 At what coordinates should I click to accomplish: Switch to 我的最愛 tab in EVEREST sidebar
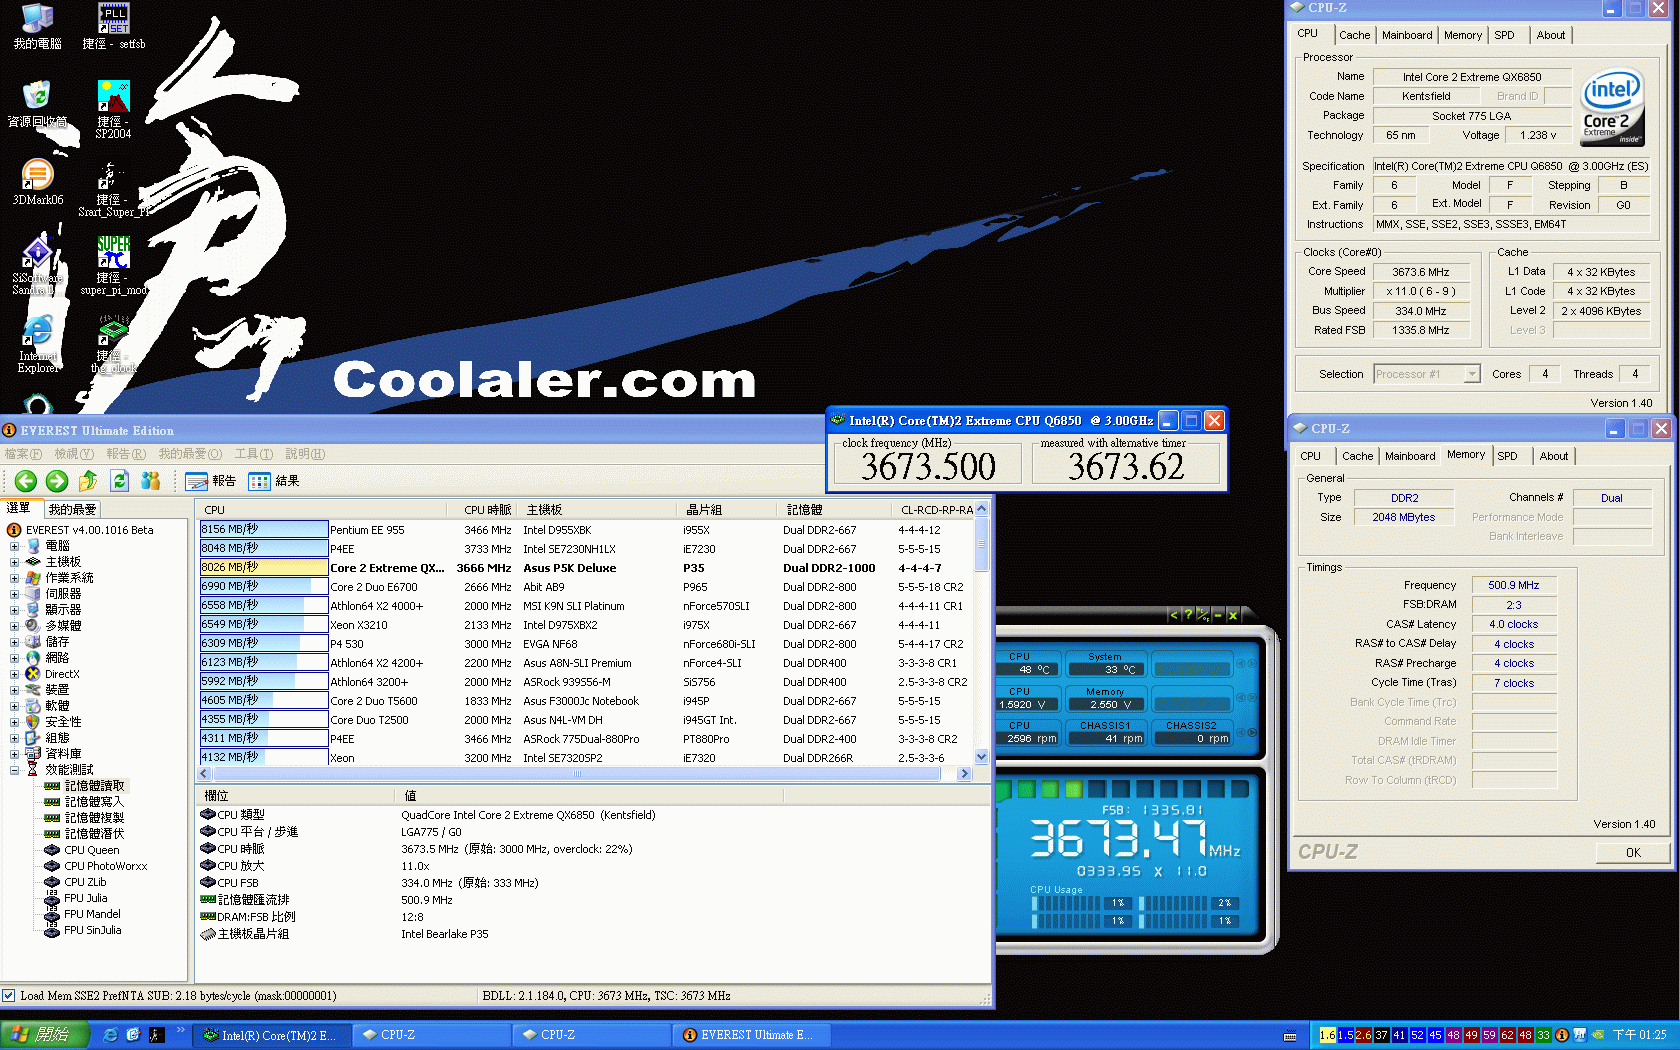click(x=72, y=510)
